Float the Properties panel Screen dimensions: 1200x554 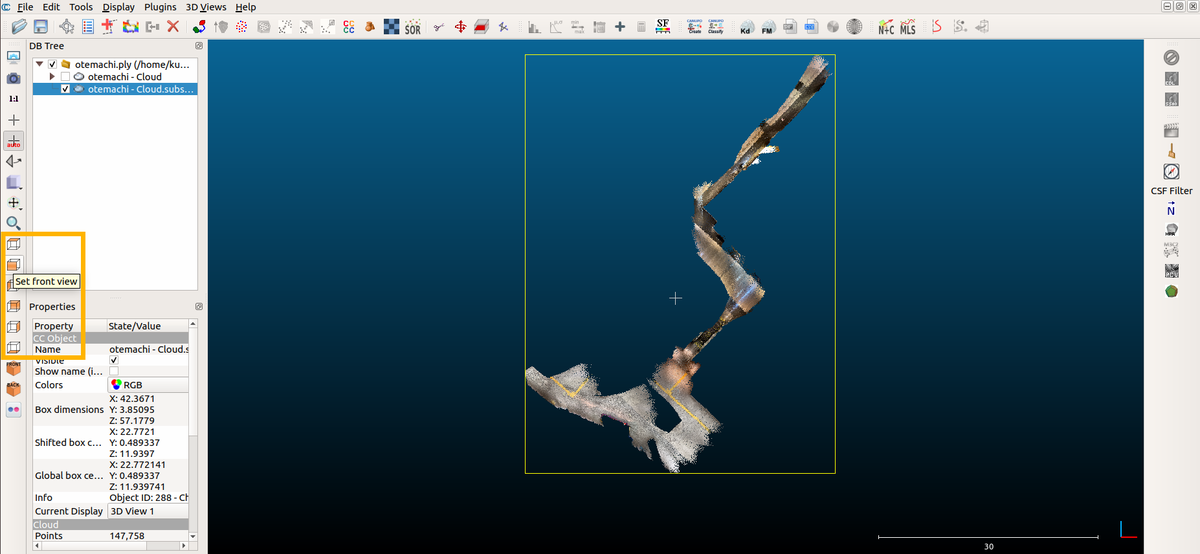[x=198, y=307]
